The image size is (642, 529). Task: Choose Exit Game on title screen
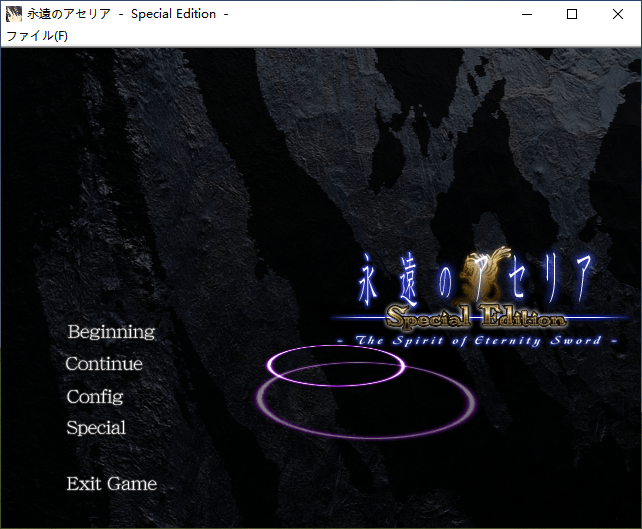pyautogui.click(x=111, y=484)
